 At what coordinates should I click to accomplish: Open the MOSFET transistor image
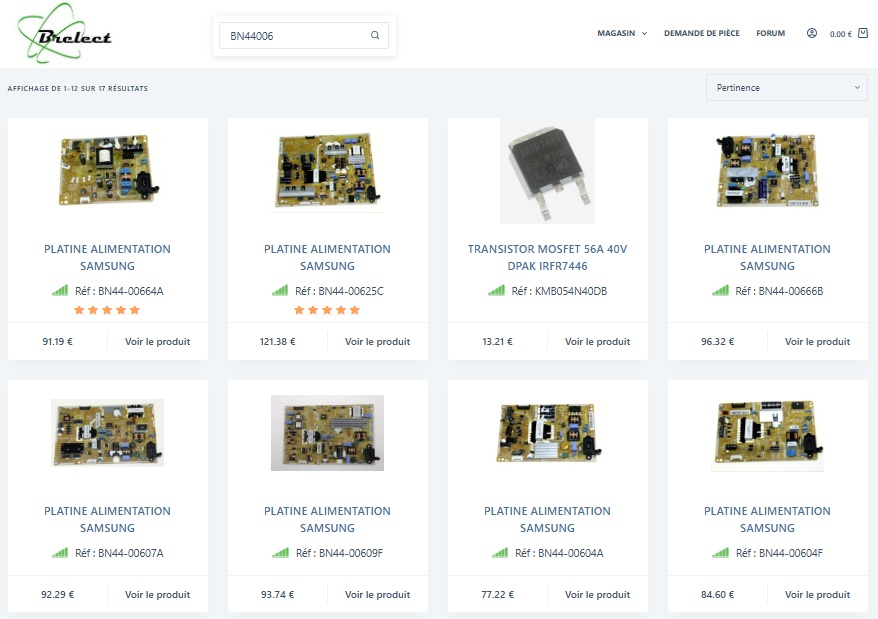pos(548,171)
